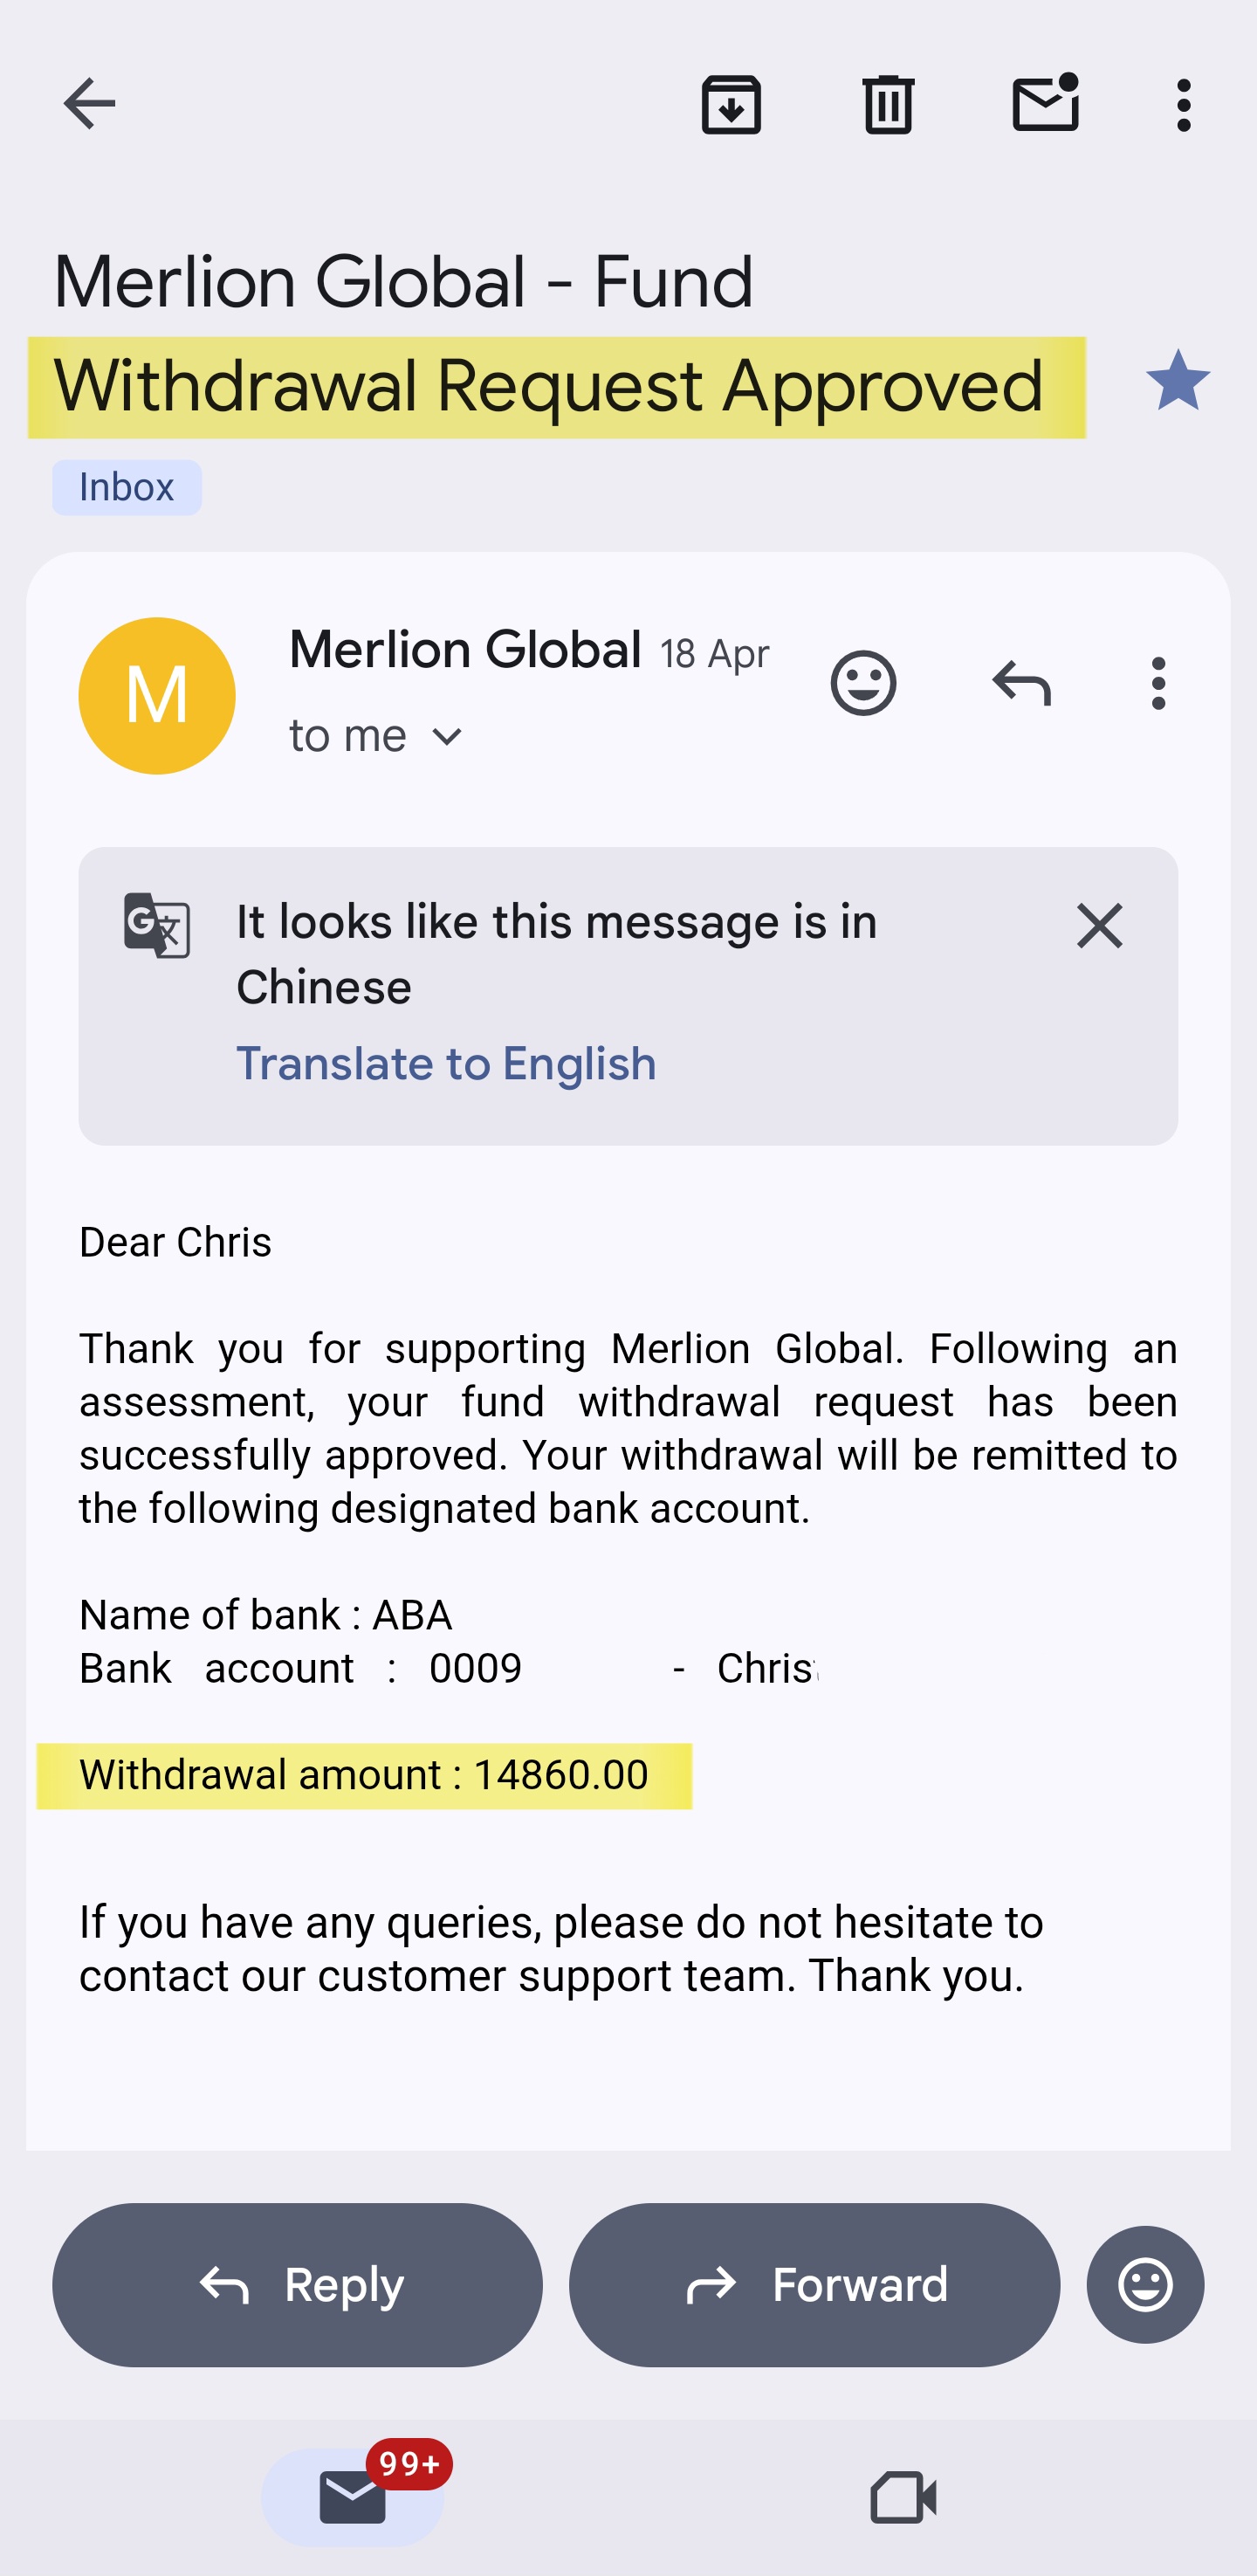Tap Translate to English link

coord(446,1064)
